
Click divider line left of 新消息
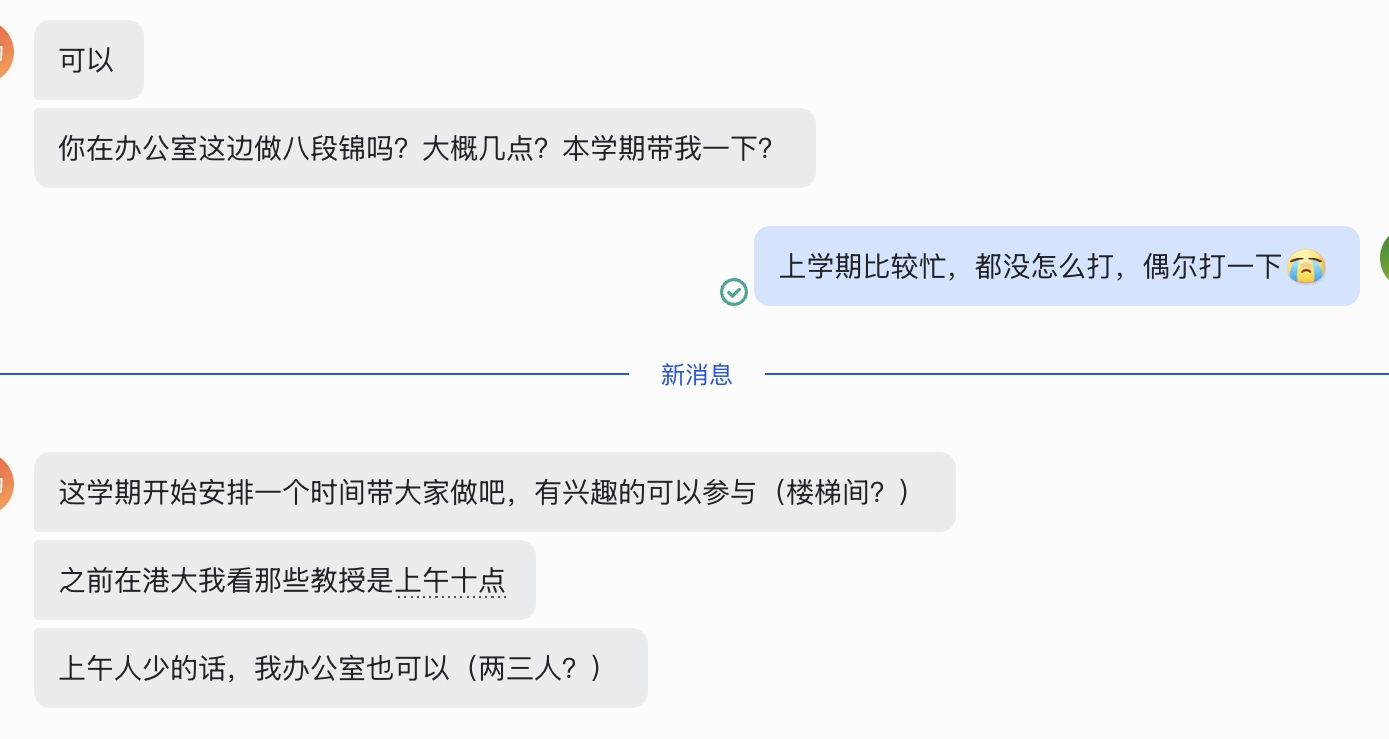click(x=314, y=374)
